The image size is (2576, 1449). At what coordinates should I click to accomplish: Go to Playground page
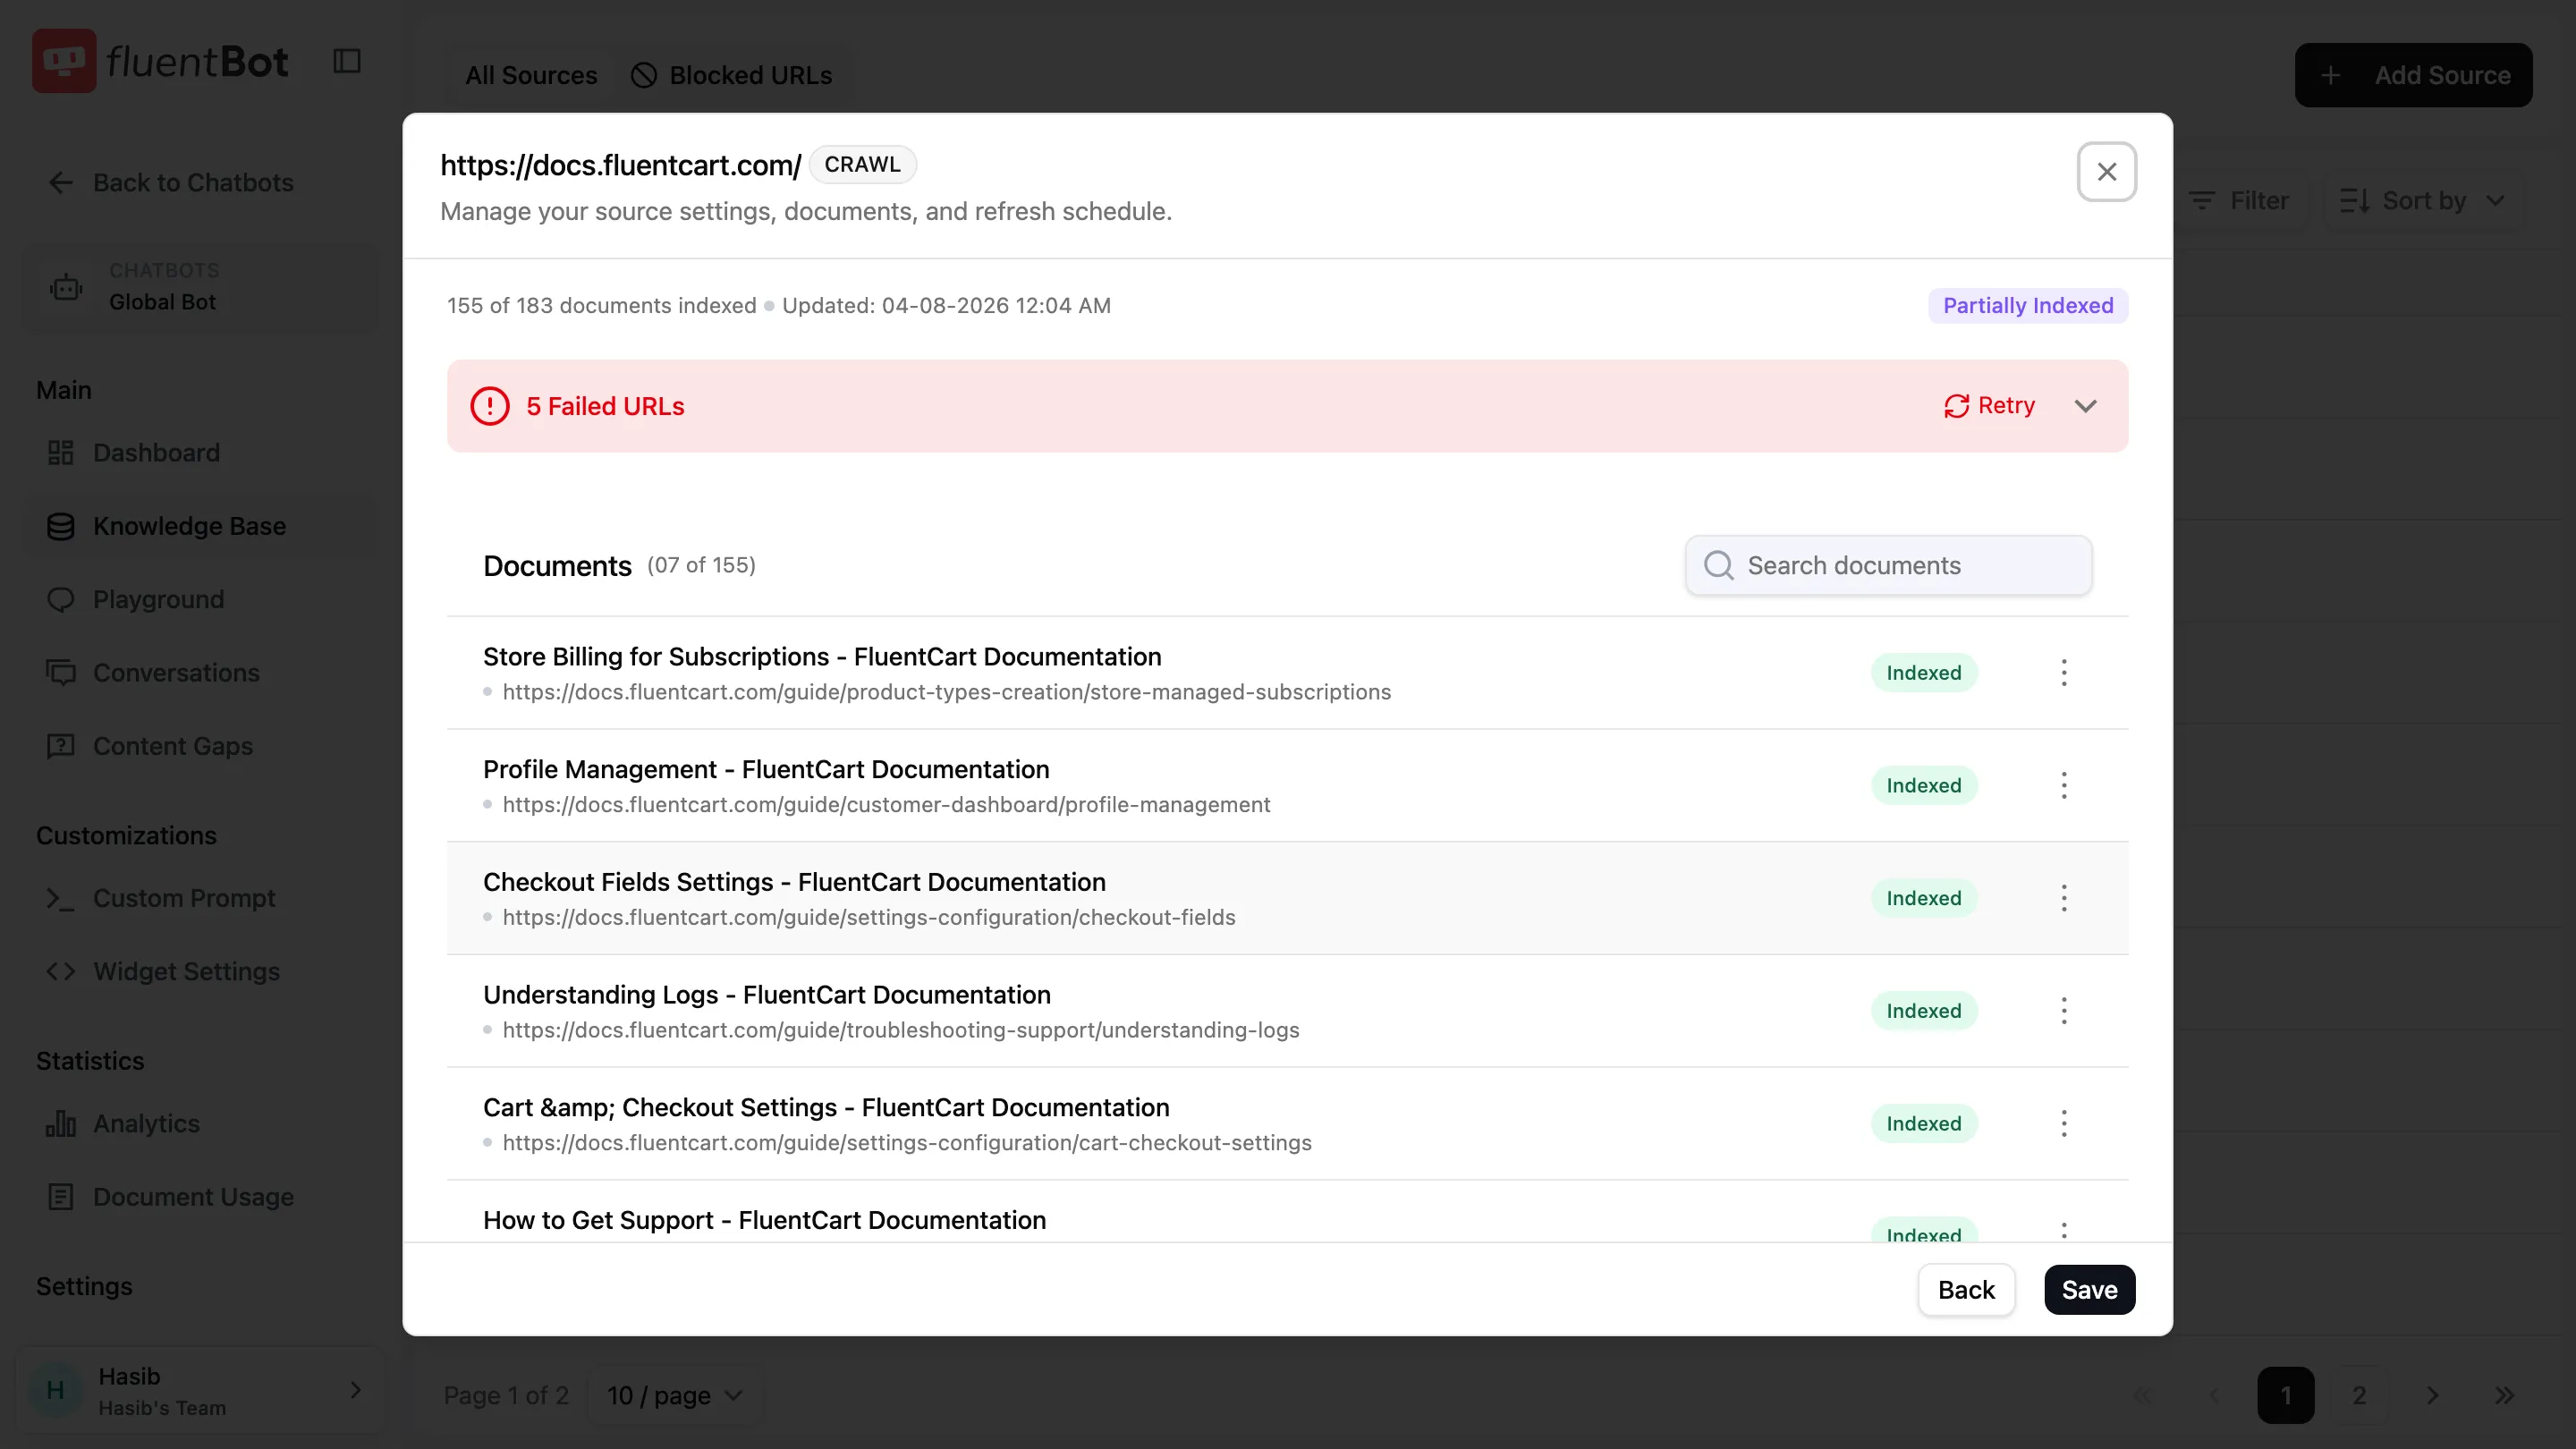pos(200,599)
